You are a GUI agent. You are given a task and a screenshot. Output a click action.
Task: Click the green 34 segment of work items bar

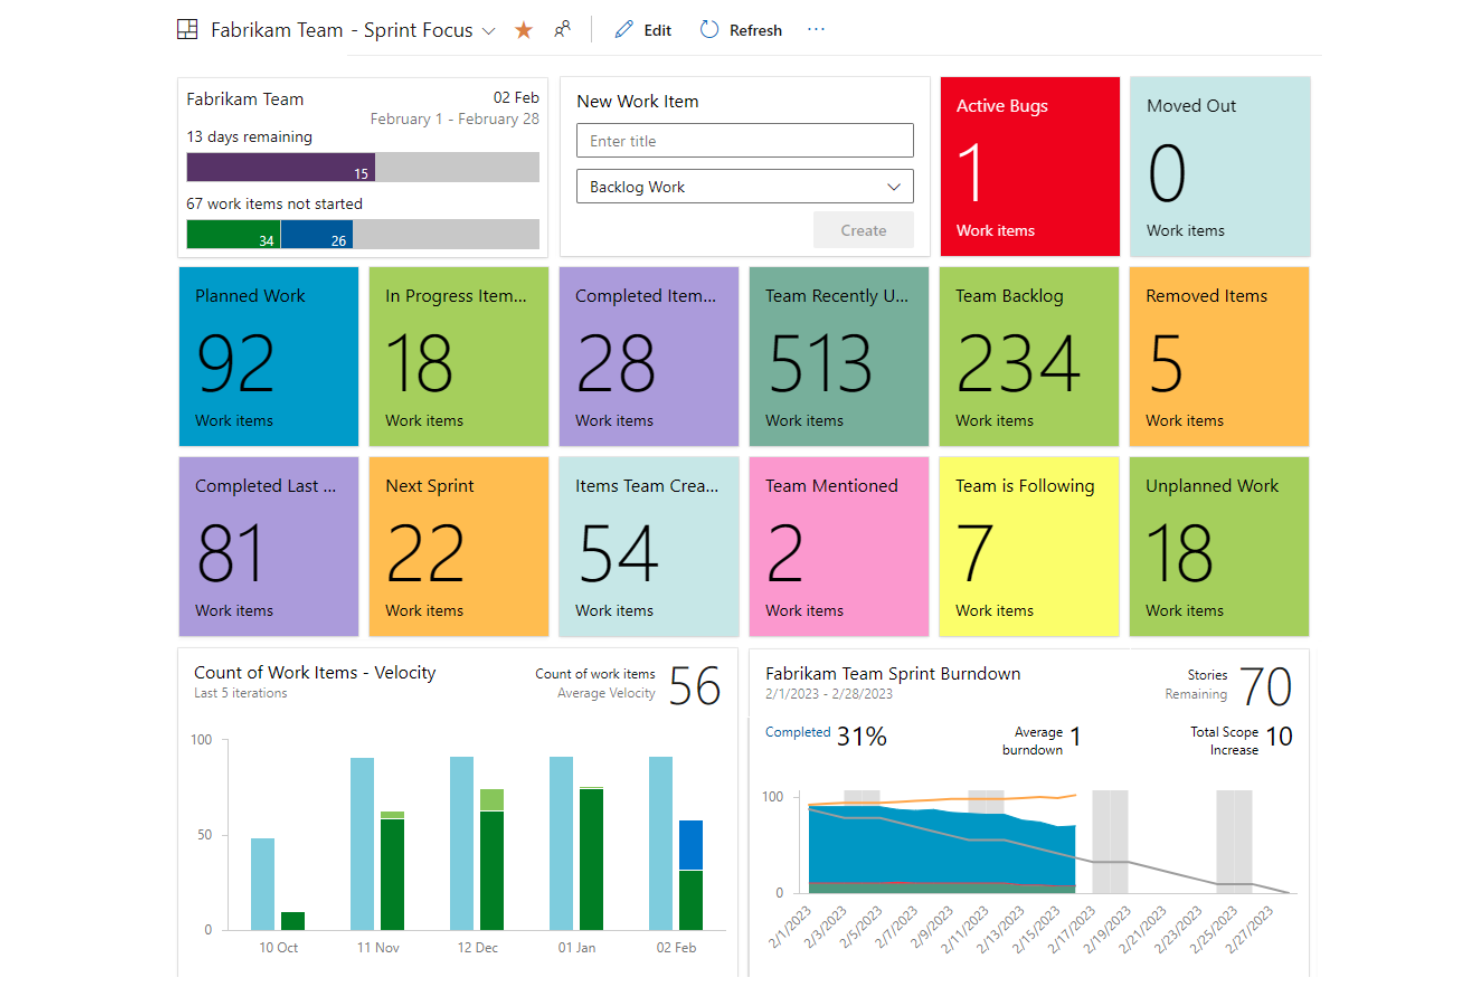point(234,234)
